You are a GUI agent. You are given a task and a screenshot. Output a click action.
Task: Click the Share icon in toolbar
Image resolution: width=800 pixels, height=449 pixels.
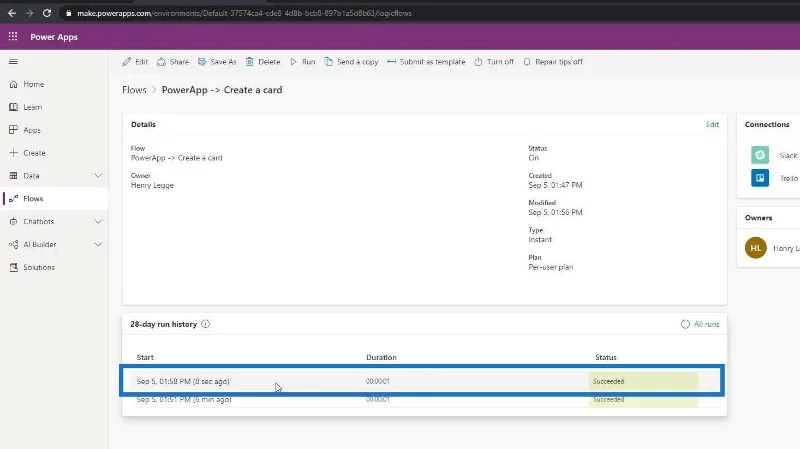pos(161,62)
